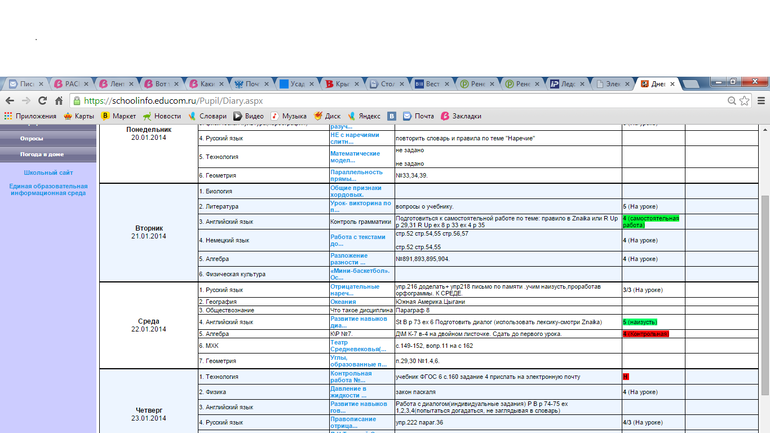770x433 pixels.
Task: Click the zoom magnifier icon in address bar
Action: (732, 101)
